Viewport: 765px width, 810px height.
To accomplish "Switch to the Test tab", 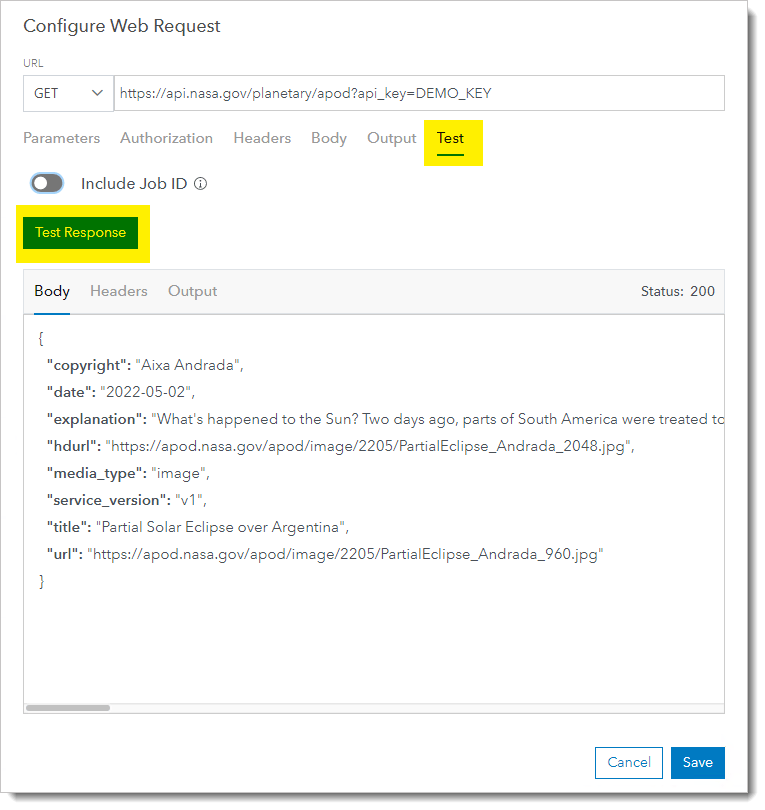I will pos(450,138).
